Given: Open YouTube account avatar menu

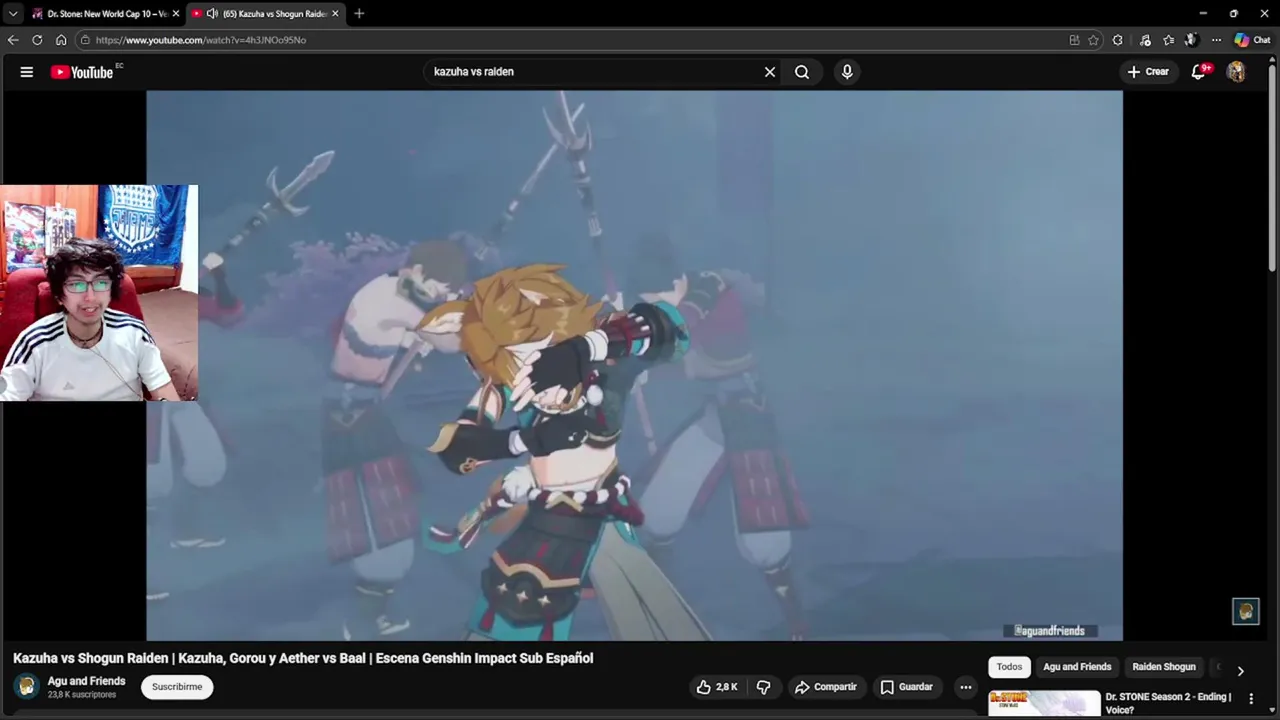Looking at the screenshot, I should pyautogui.click(x=1236, y=72).
